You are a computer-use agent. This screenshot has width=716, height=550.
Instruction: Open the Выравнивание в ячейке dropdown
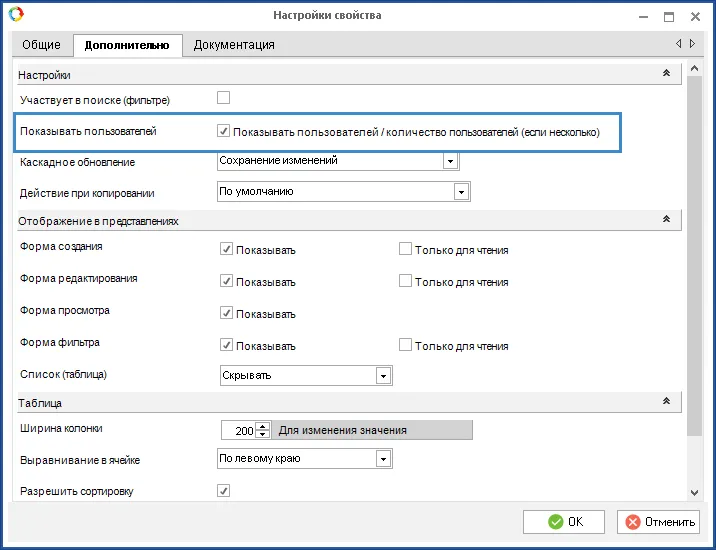pyautogui.click(x=382, y=459)
